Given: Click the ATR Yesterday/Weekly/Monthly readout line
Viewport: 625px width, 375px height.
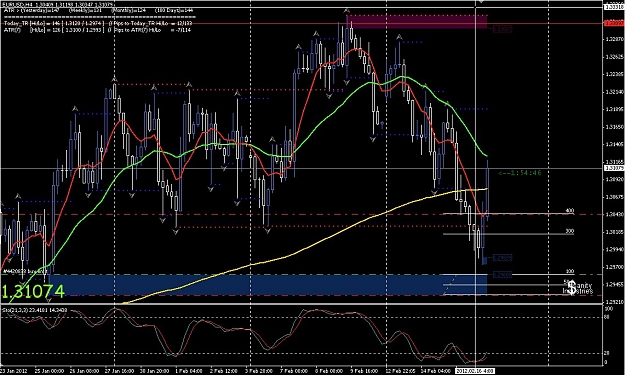Looking at the screenshot, I should (99, 11).
